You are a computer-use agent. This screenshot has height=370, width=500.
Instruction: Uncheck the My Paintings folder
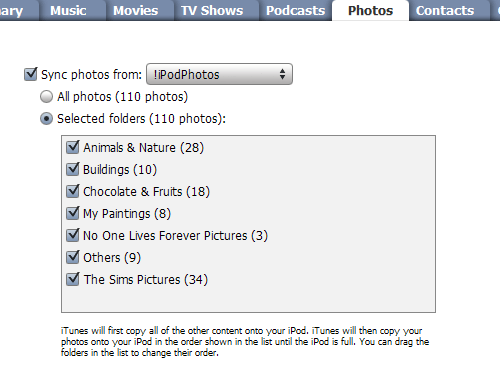pos(73,213)
